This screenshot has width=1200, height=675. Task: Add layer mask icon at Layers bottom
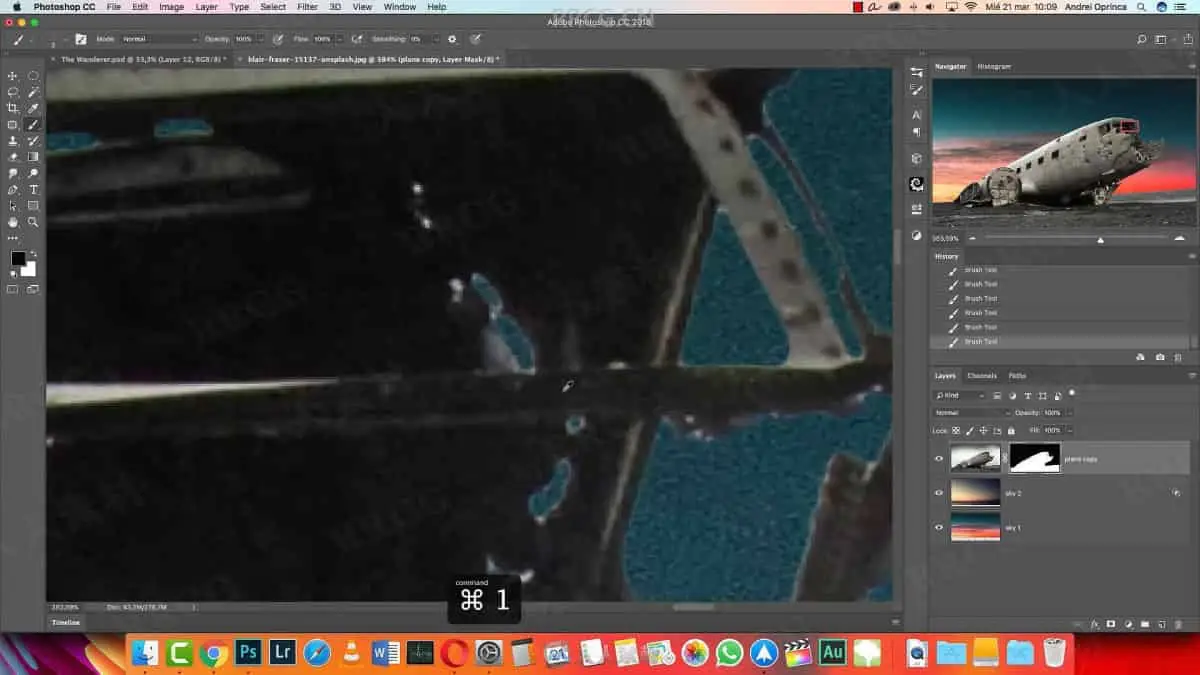tap(1111, 624)
